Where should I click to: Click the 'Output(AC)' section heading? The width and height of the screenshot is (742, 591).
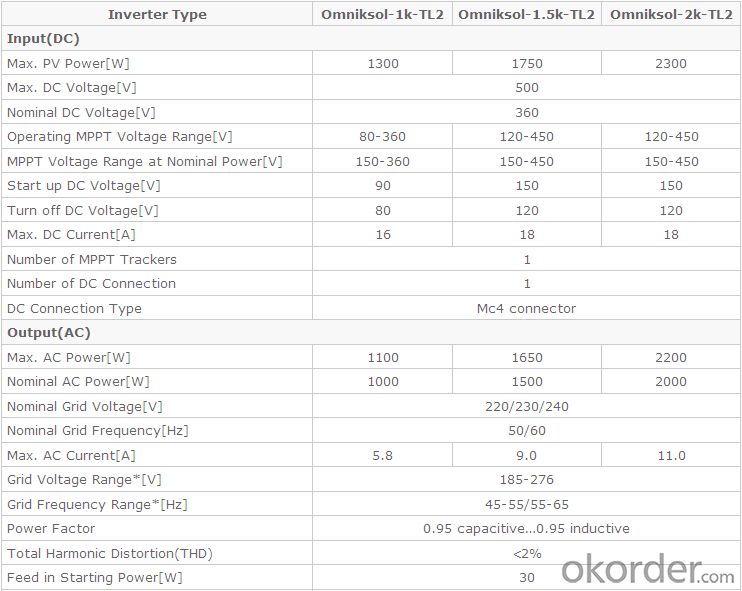coord(49,332)
